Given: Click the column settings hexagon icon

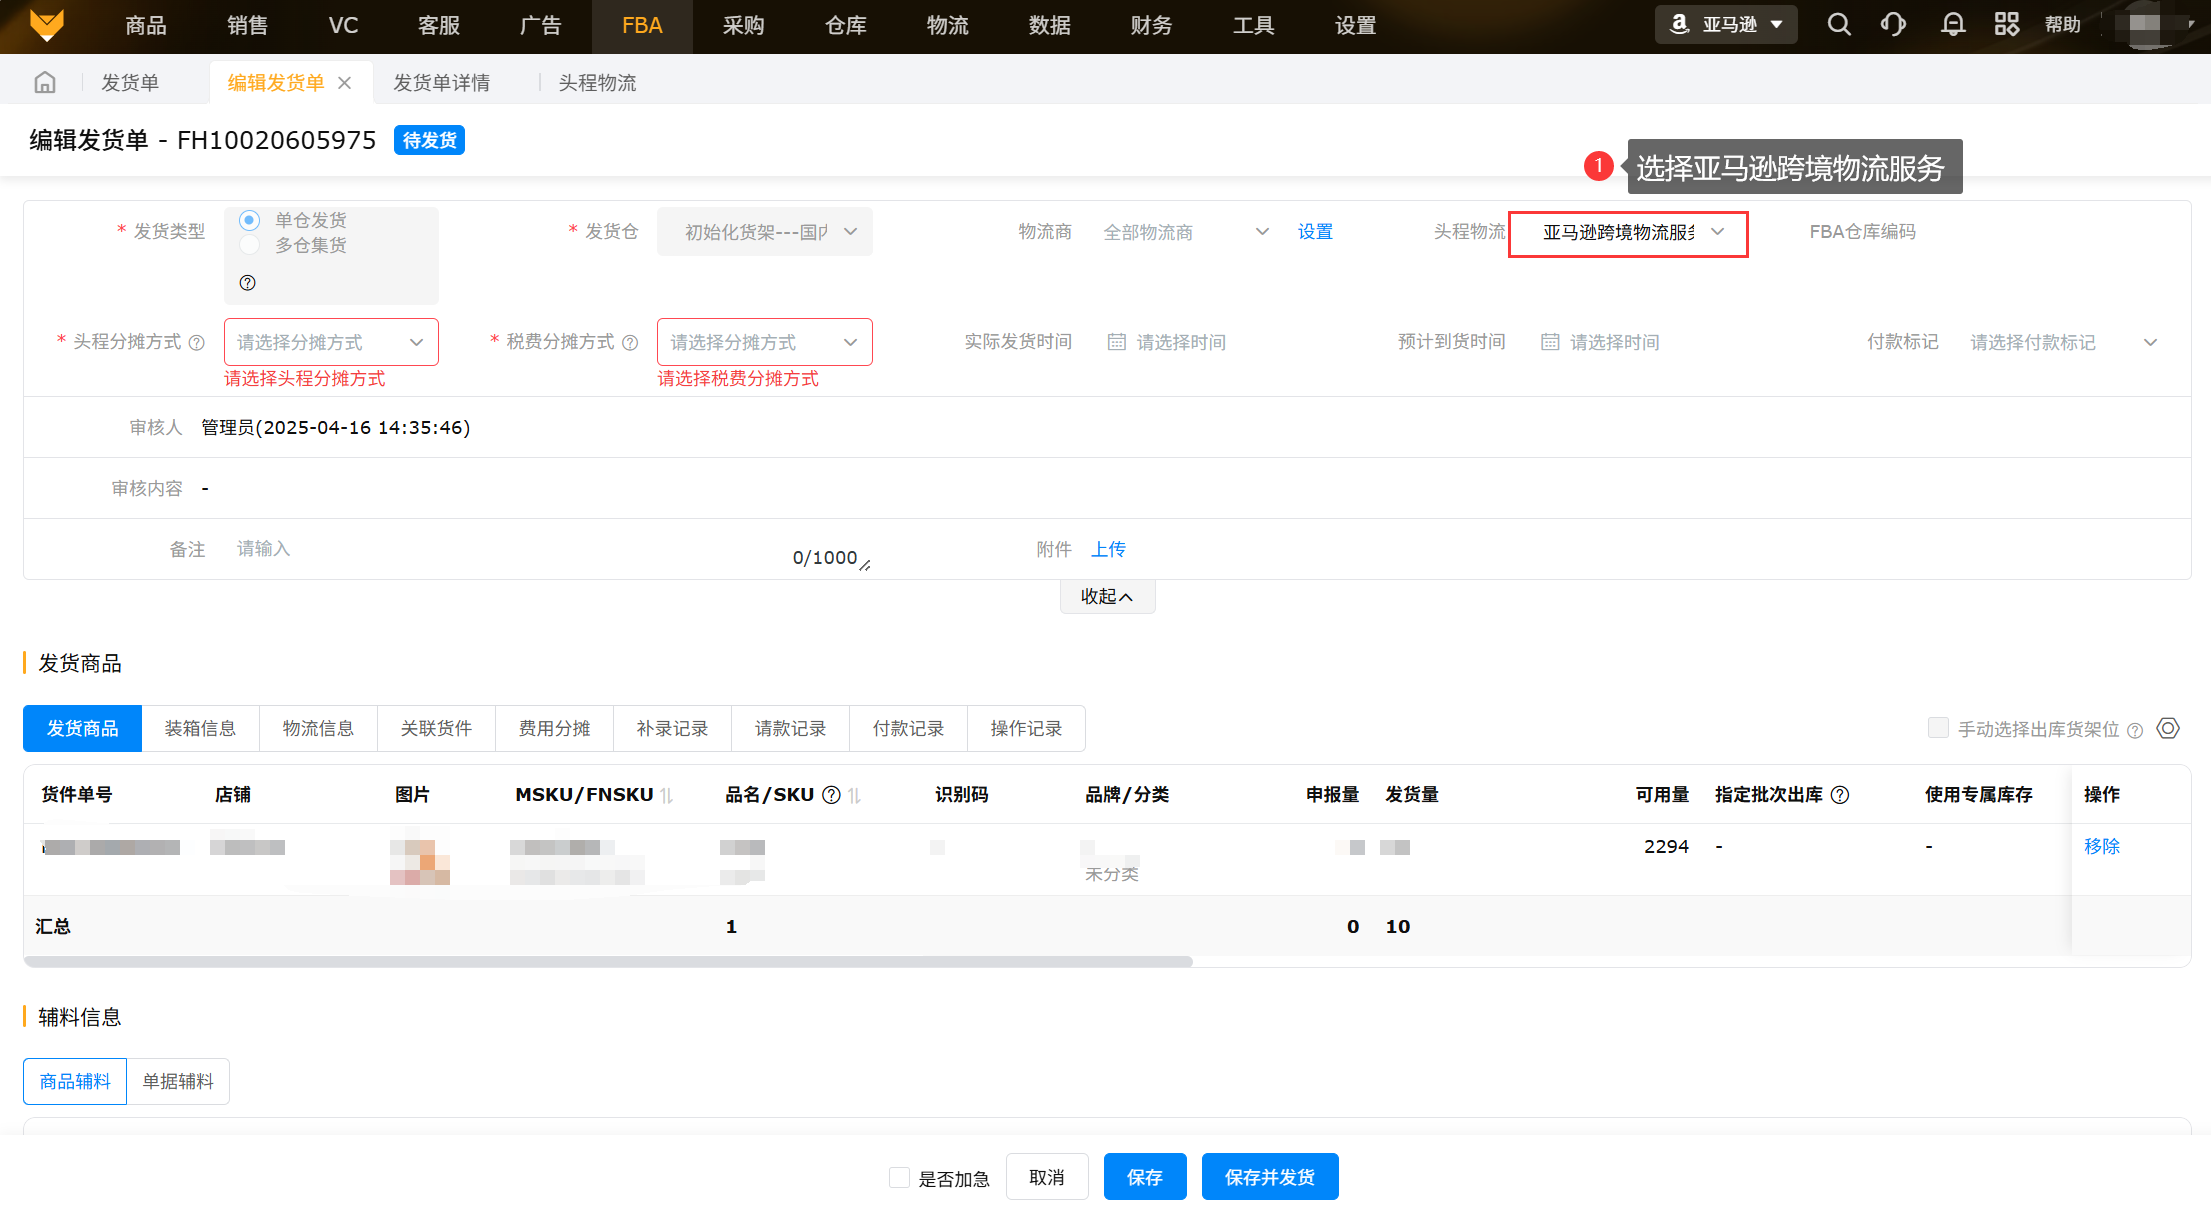Looking at the screenshot, I should (2168, 728).
